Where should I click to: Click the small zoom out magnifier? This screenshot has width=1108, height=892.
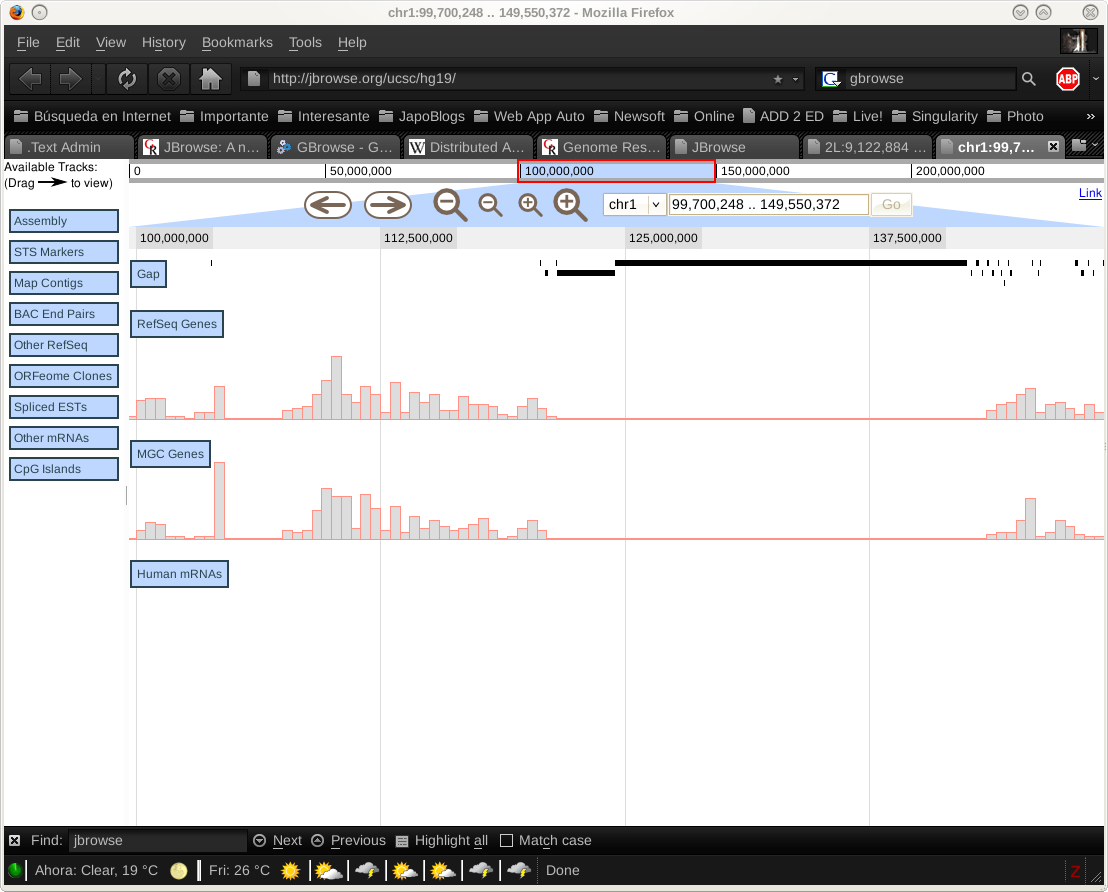(490, 205)
